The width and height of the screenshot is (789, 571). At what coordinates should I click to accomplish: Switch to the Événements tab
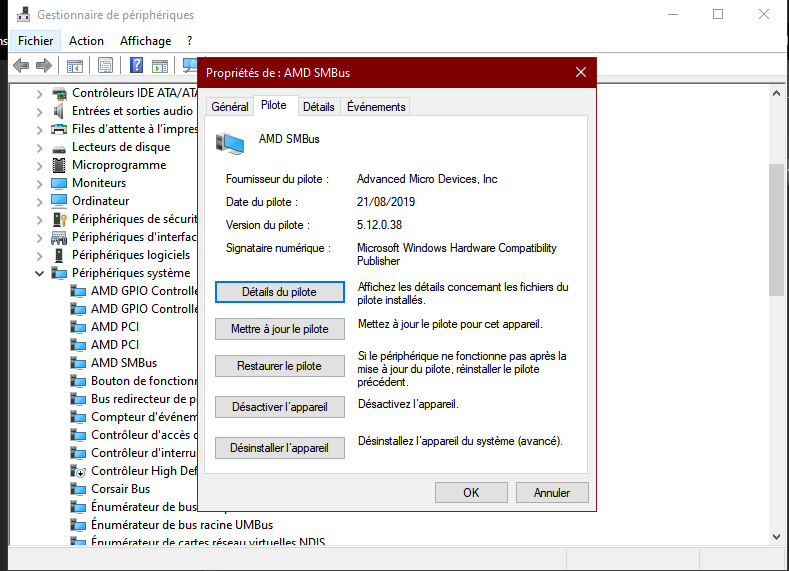click(x=376, y=107)
